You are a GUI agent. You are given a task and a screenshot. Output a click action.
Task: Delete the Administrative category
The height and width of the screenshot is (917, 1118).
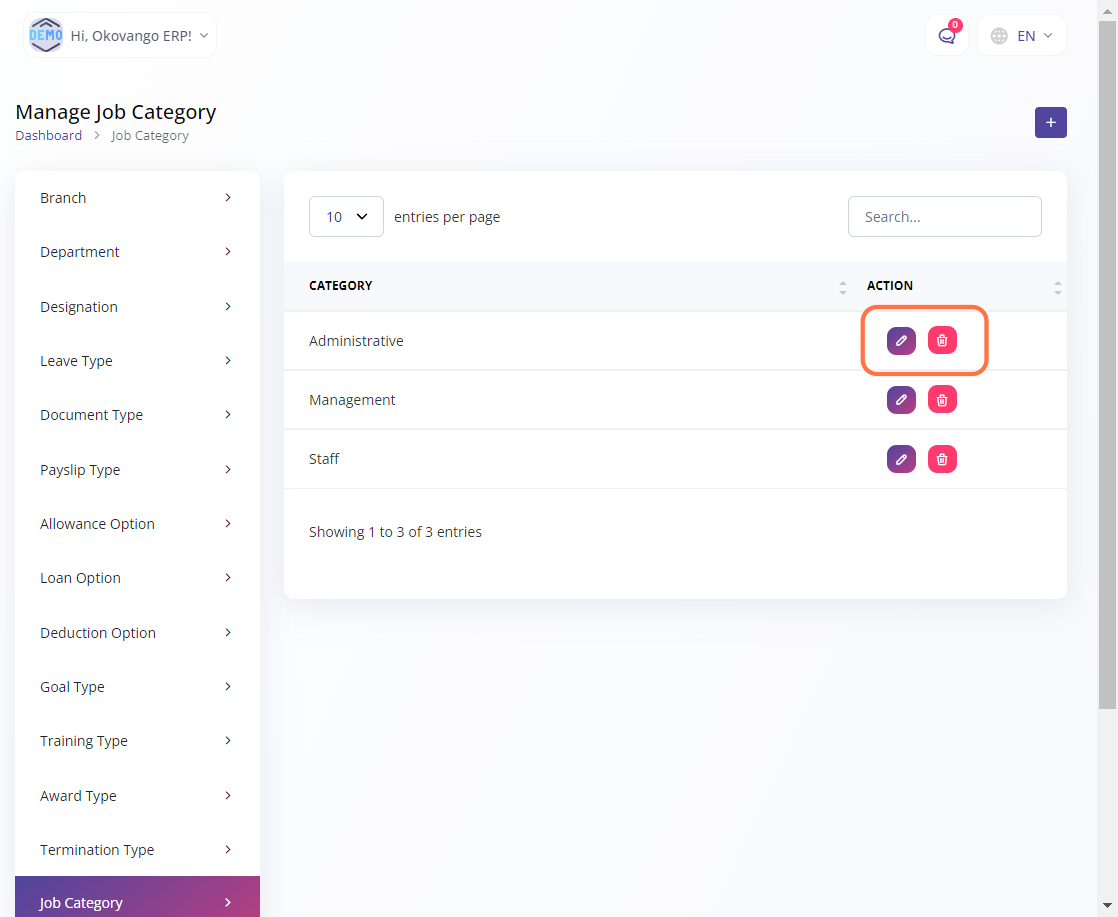point(942,341)
